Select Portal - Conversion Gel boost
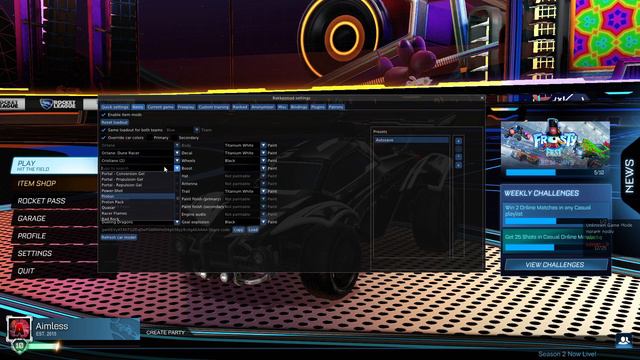The width and height of the screenshot is (640, 360). [x=138, y=173]
